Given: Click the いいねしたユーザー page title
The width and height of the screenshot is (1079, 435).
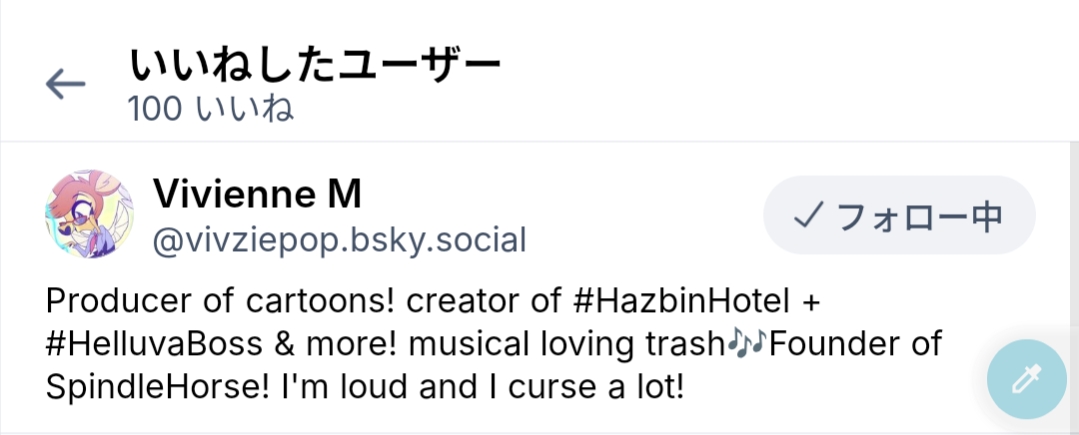Looking at the screenshot, I should pos(314,67).
